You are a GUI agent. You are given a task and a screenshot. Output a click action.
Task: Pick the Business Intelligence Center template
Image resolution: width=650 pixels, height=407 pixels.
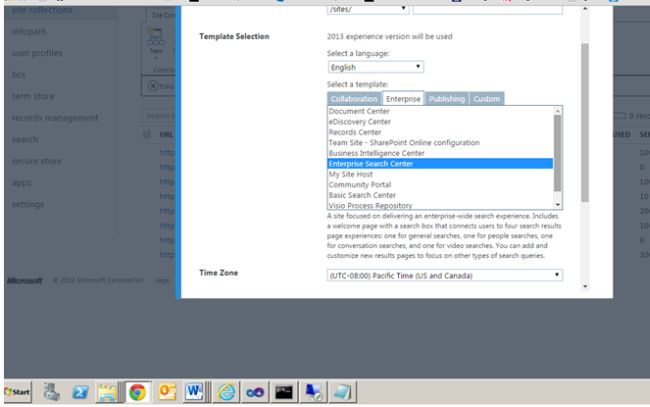pos(440,153)
